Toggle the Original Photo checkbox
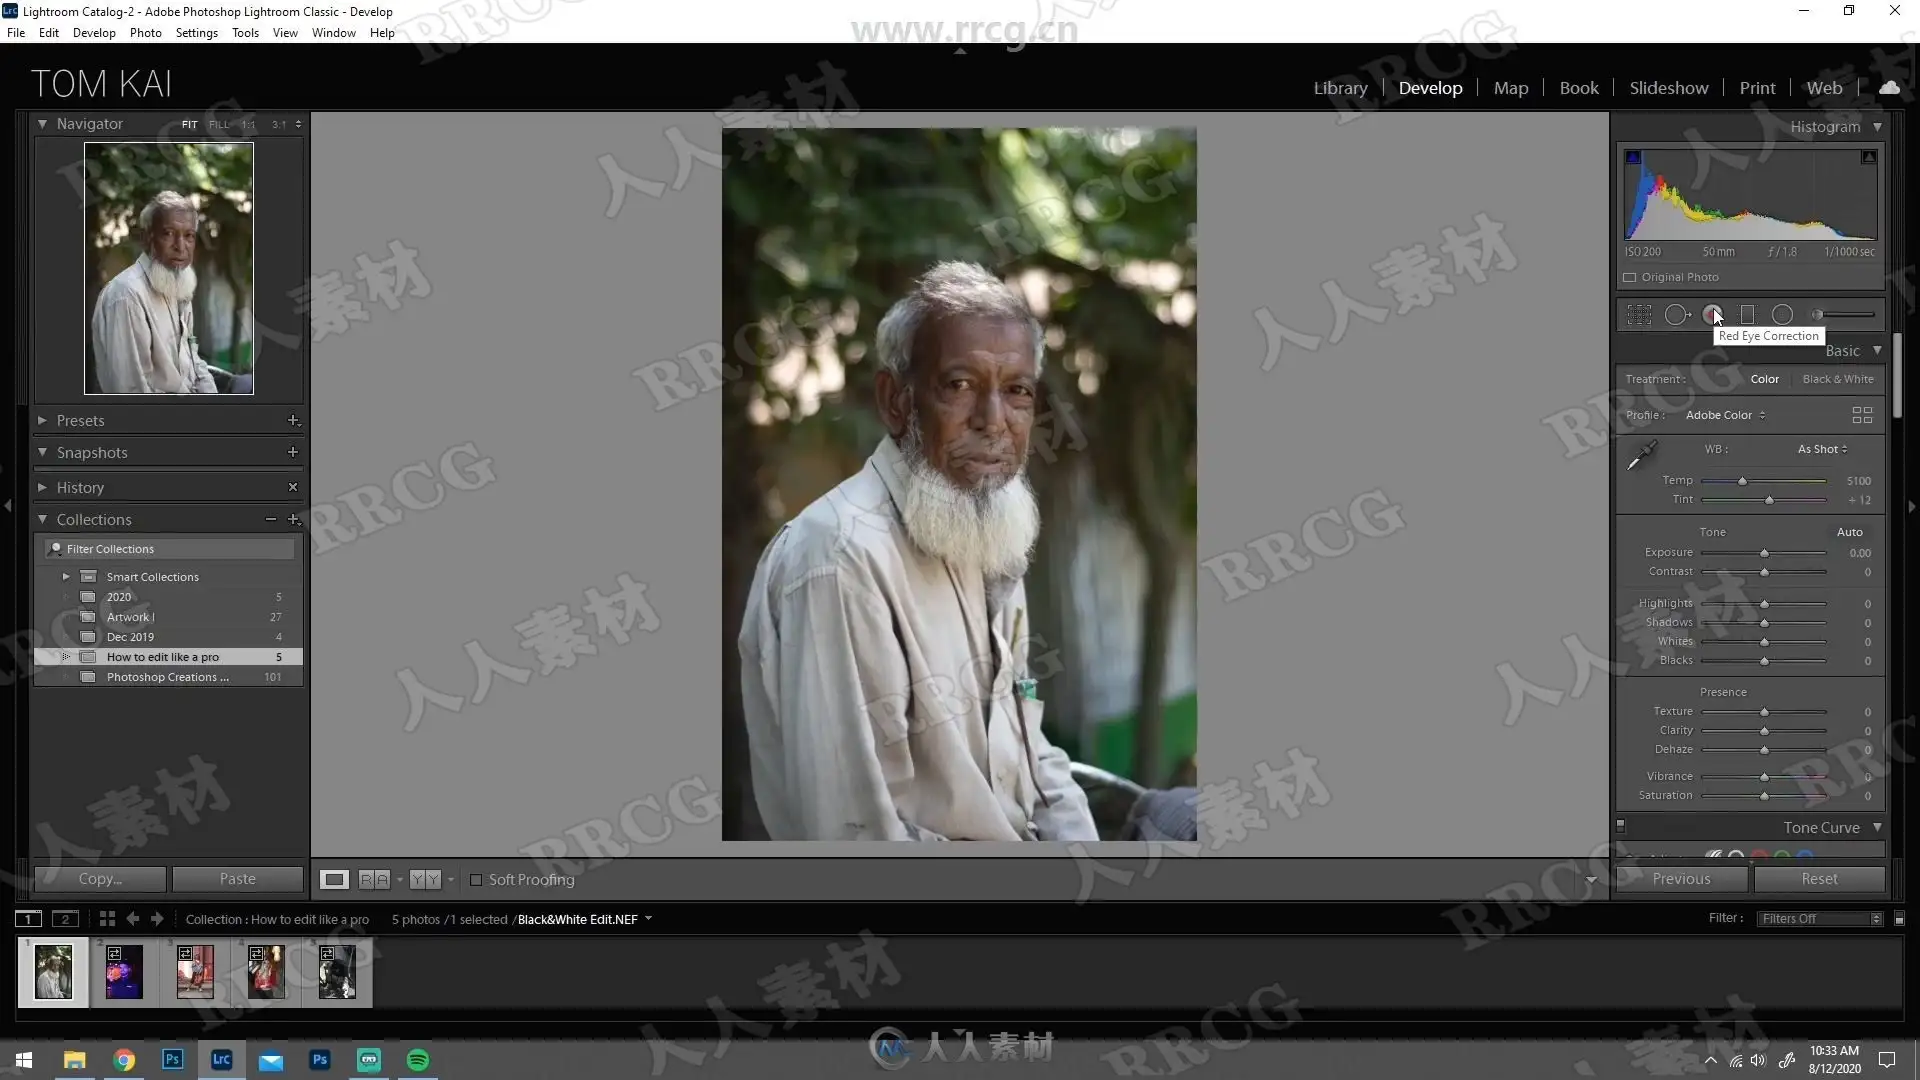Image resolution: width=1920 pixels, height=1080 pixels. click(x=1630, y=277)
